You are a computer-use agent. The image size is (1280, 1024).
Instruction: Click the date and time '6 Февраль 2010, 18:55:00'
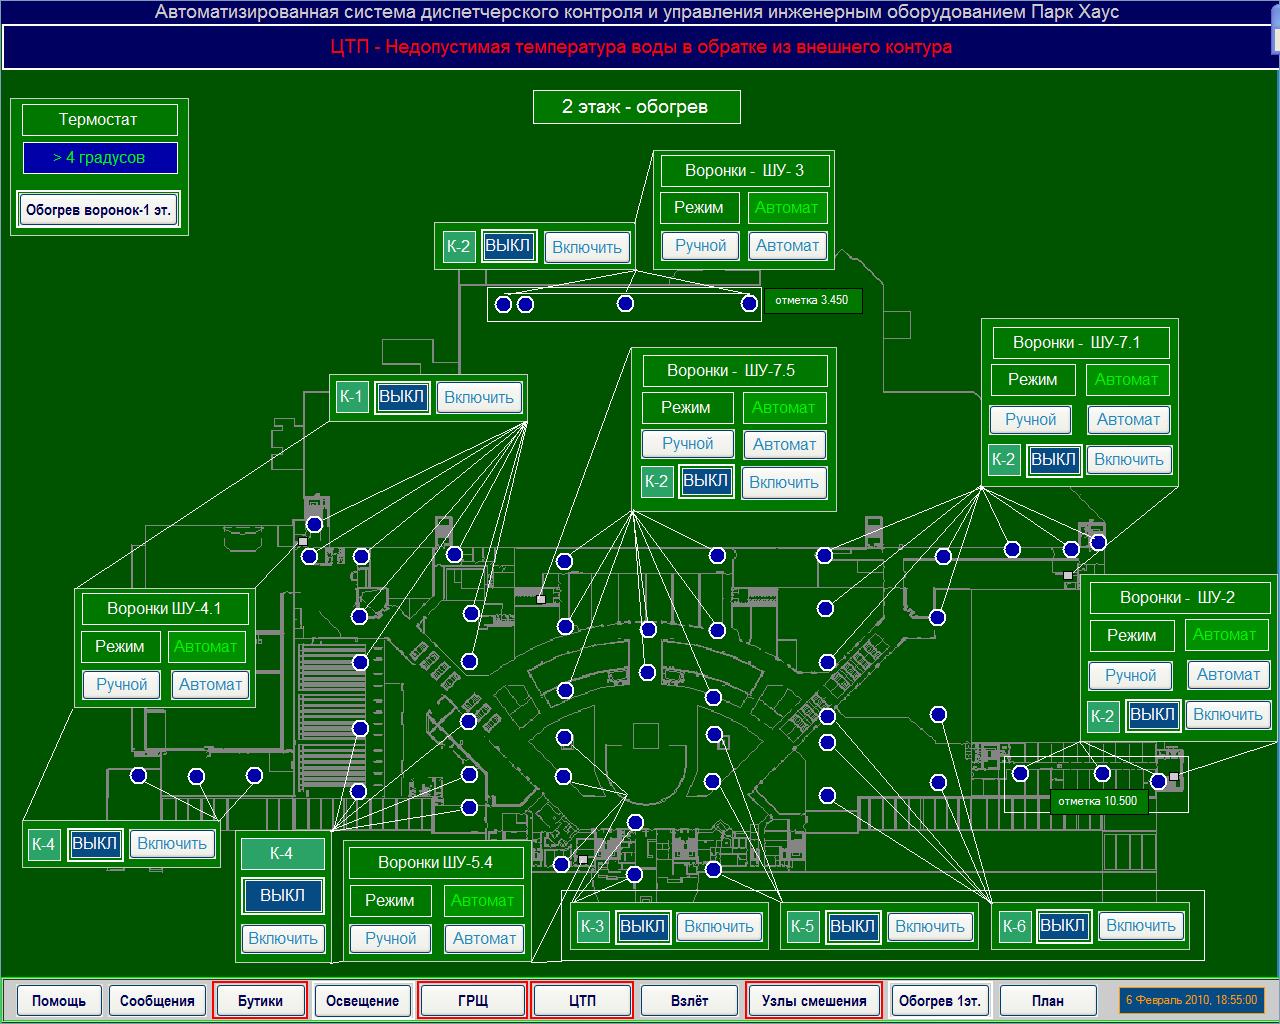click(x=1191, y=1000)
